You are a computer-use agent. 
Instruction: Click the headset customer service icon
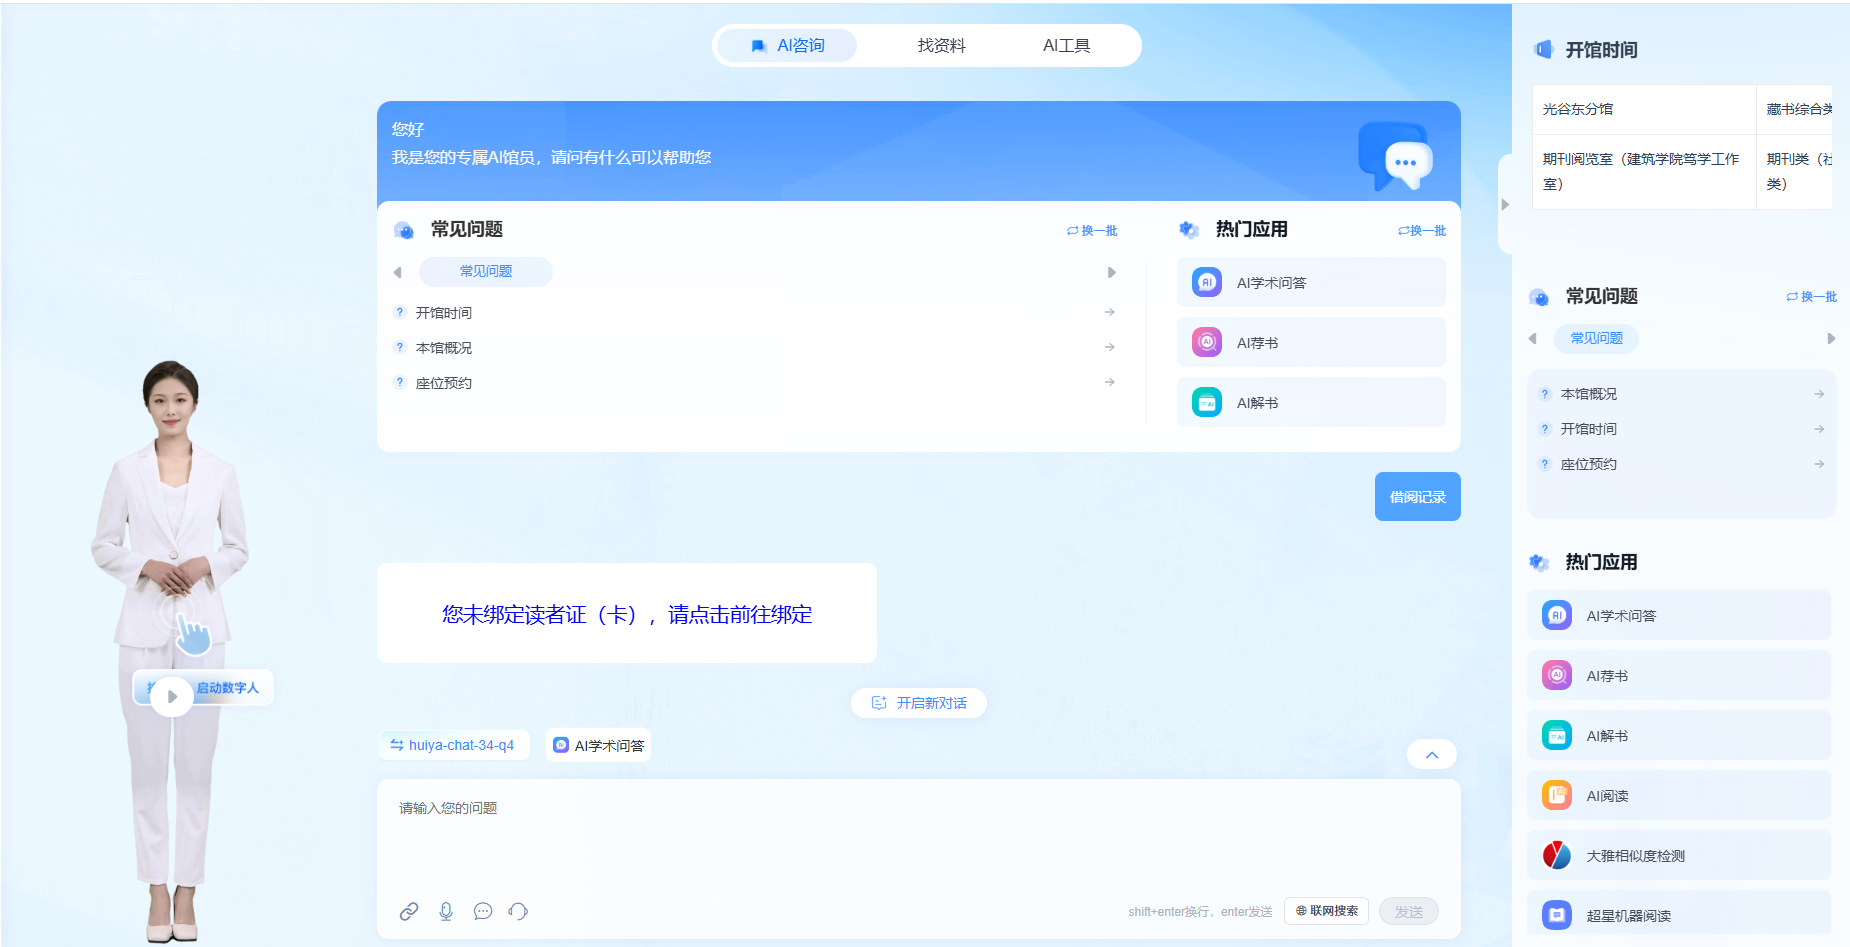click(x=518, y=912)
